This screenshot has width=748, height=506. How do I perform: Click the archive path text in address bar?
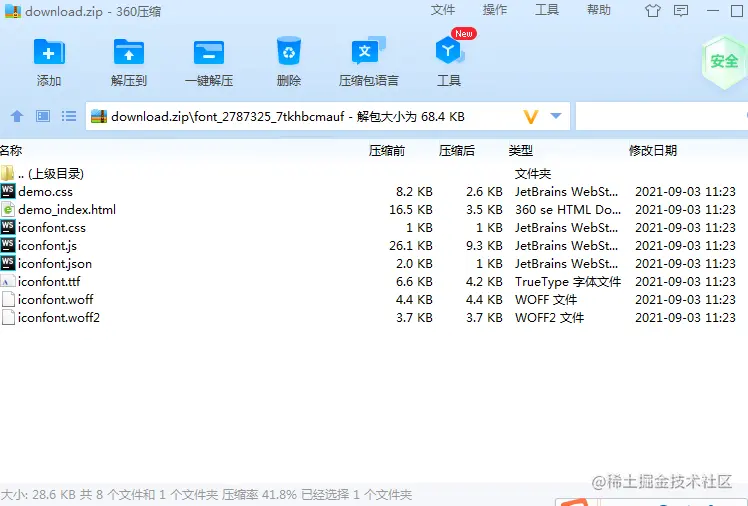pos(288,117)
